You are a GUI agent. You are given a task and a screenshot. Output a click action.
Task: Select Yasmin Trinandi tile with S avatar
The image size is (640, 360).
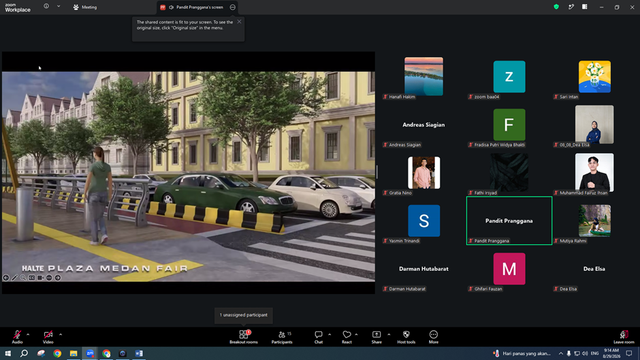pyautogui.click(x=424, y=221)
